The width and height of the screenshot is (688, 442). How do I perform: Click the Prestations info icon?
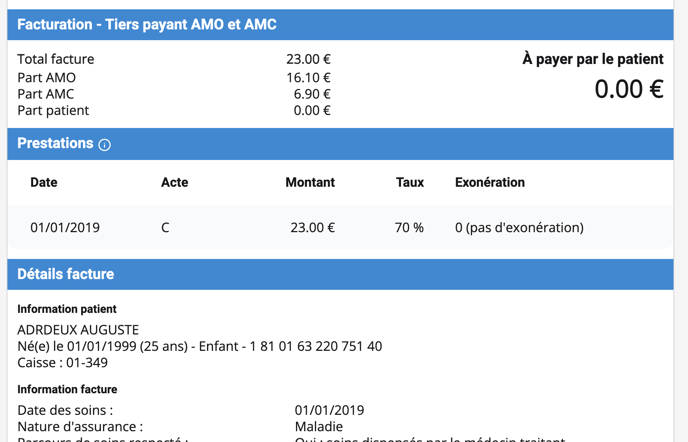point(104,145)
